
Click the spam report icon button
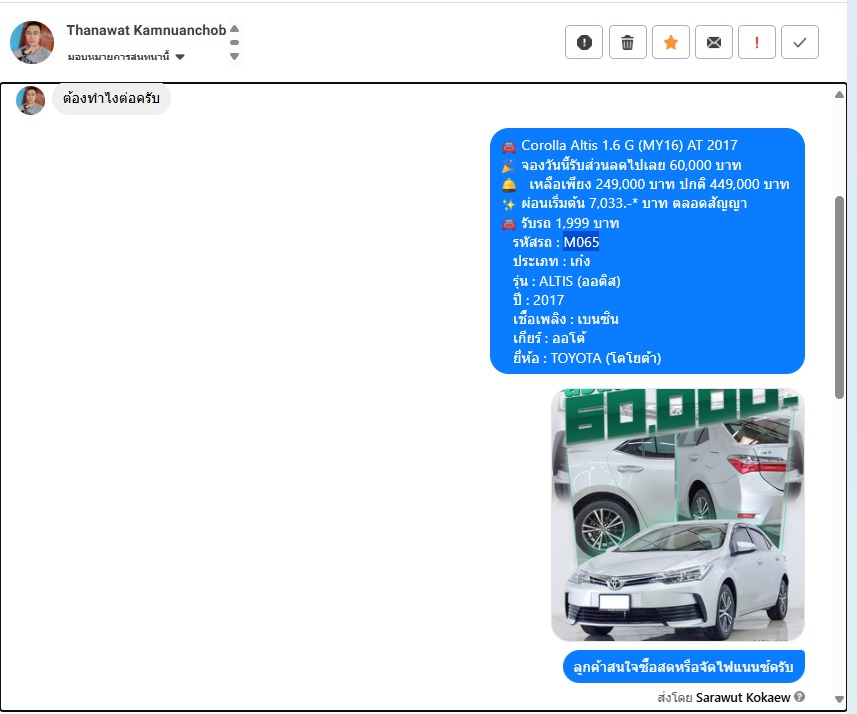pyautogui.click(x=584, y=42)
